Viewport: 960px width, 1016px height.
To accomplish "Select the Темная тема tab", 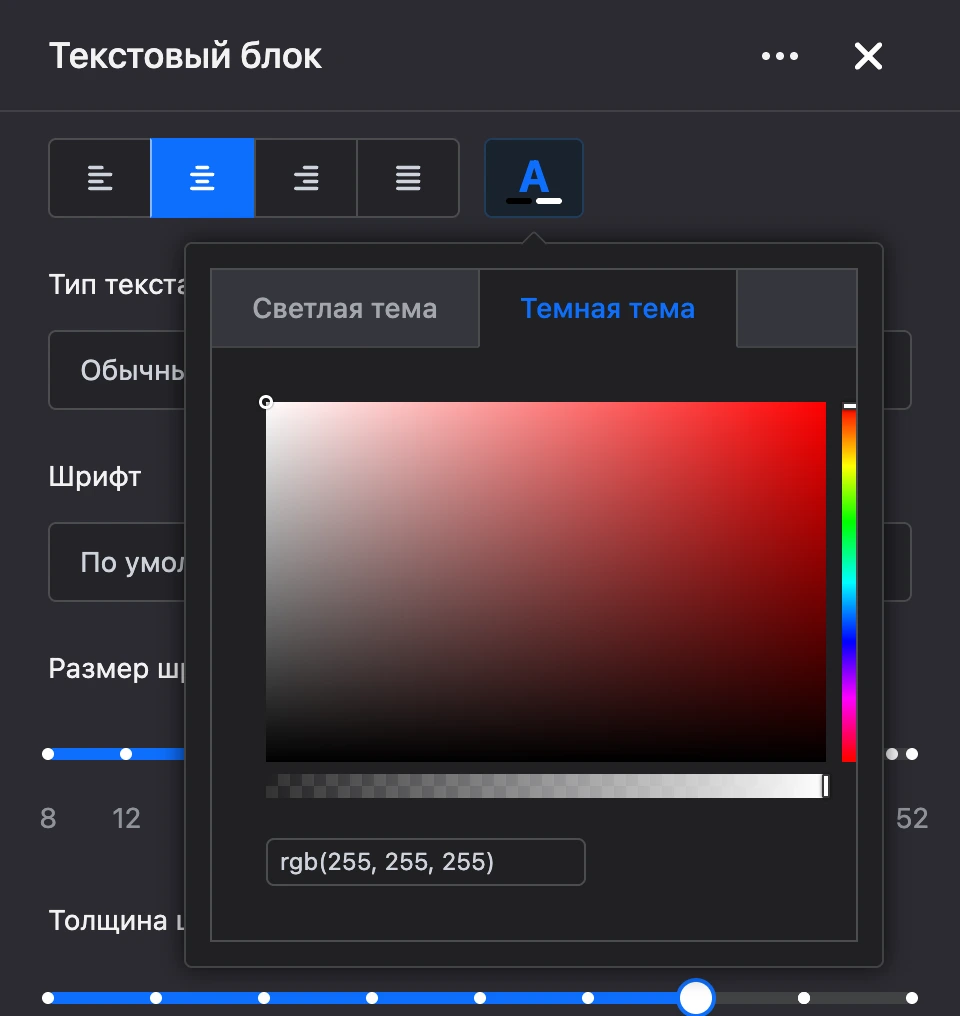I will coord(608,308).
